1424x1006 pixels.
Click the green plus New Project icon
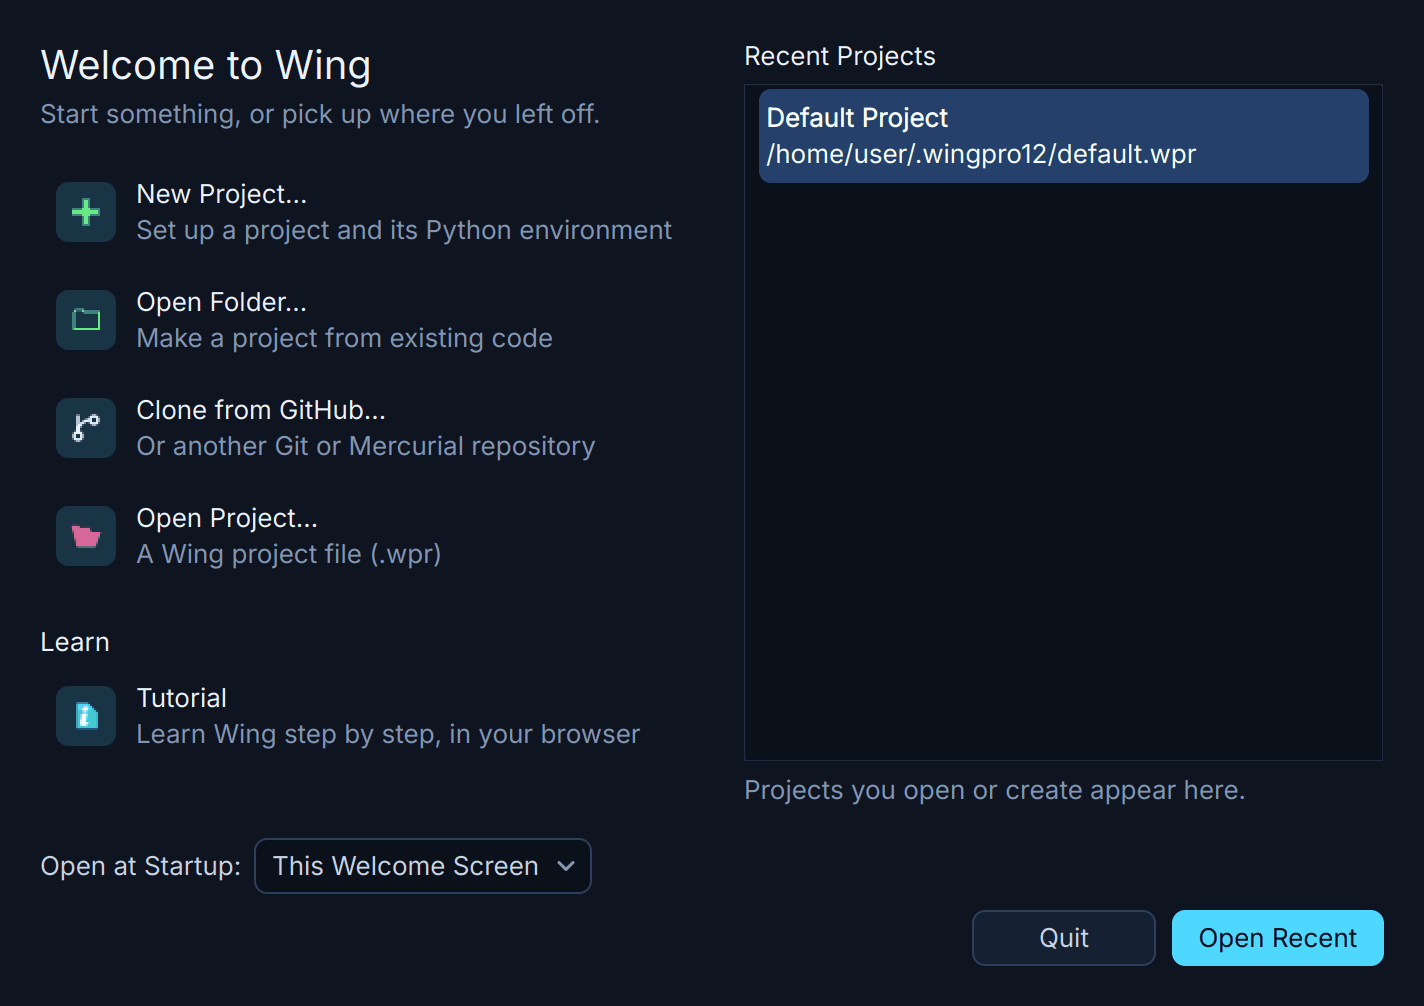pos(86,212)
